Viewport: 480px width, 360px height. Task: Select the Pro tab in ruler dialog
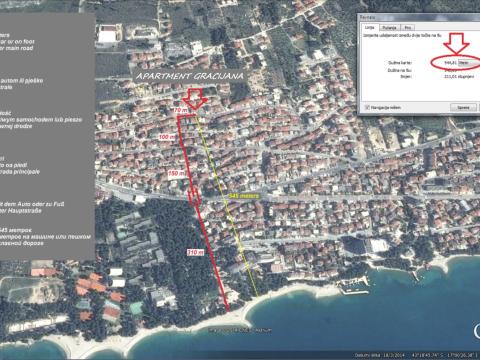[407, 28]
